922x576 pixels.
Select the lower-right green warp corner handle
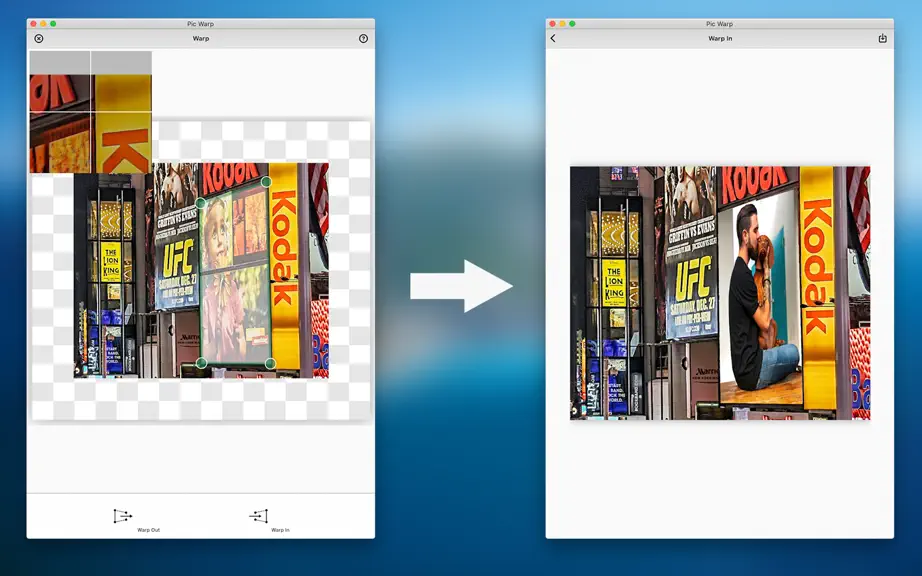tap(270, 364)
